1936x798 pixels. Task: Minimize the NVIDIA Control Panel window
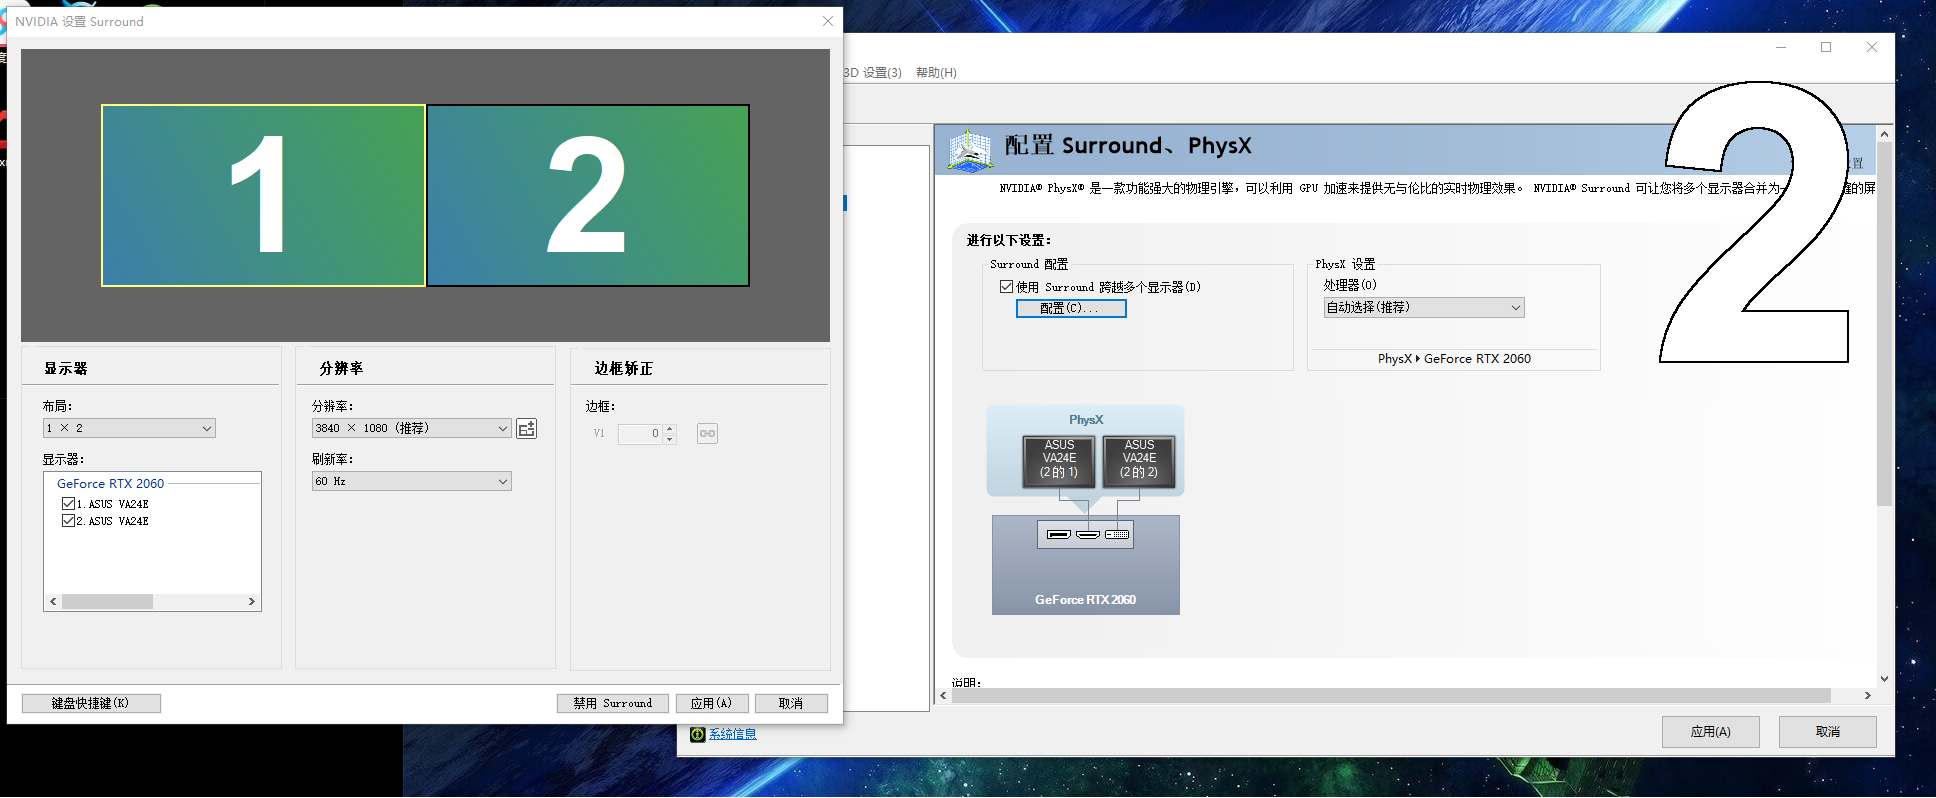(x=1781, y=47)
